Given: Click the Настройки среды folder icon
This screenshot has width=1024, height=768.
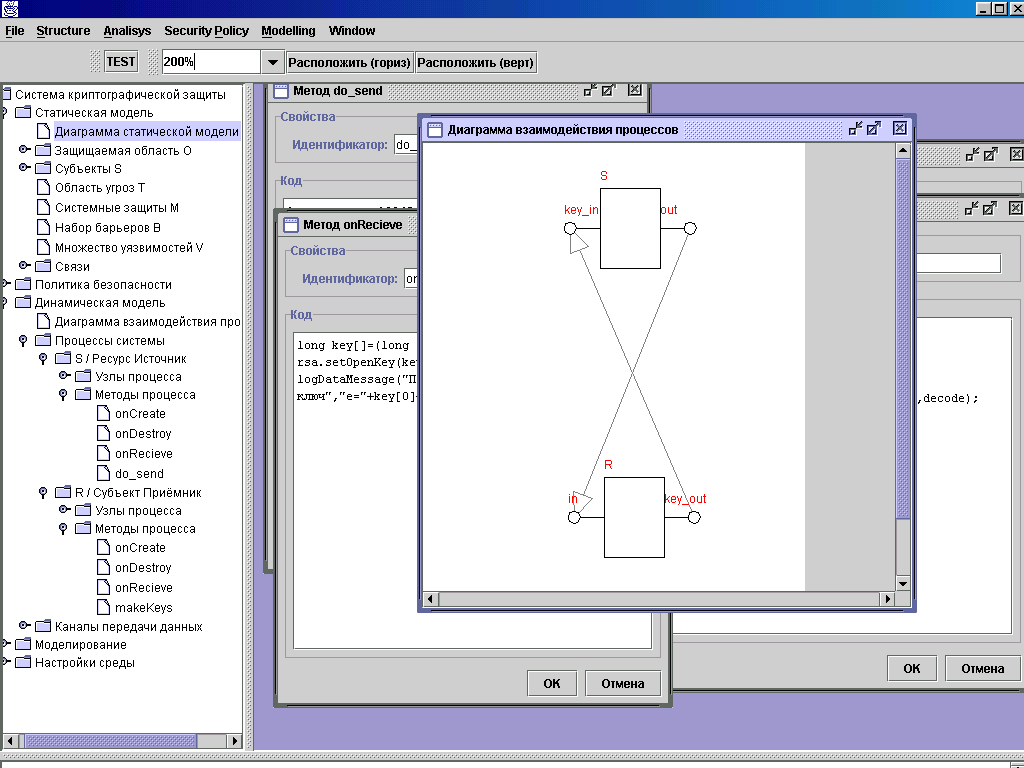Looking at the screenshot, I should tap(23, 663).
